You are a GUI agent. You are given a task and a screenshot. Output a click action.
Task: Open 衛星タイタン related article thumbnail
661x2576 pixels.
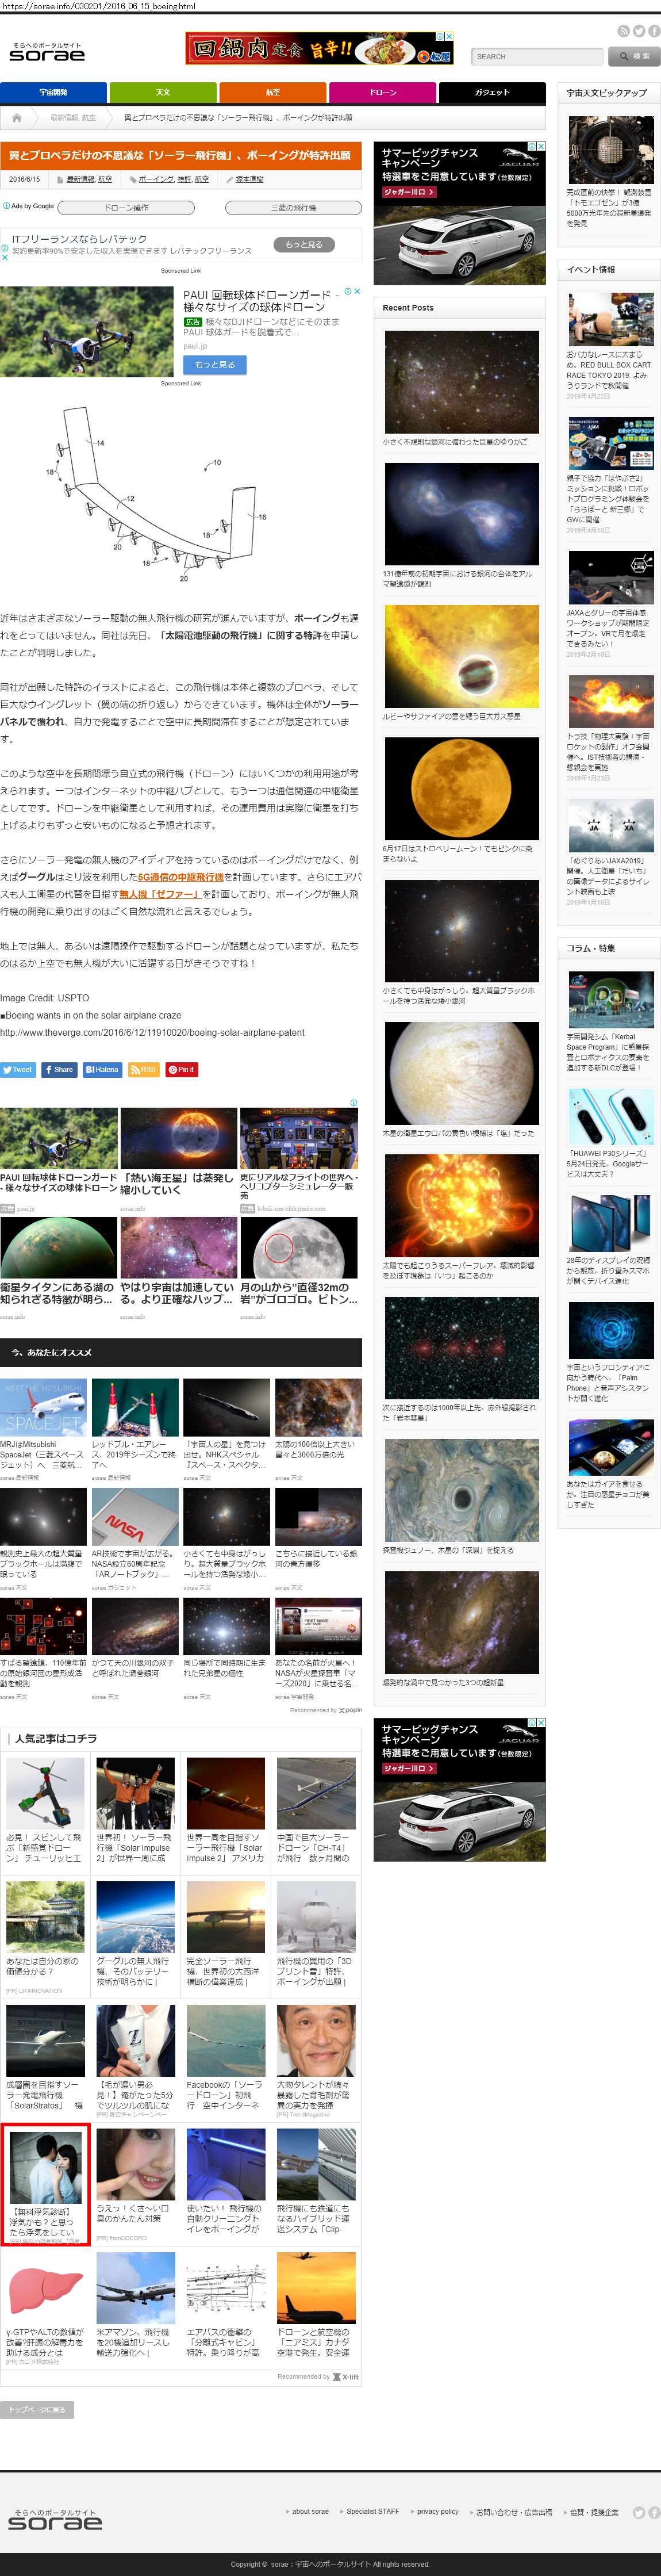(x=58, y=1247)
